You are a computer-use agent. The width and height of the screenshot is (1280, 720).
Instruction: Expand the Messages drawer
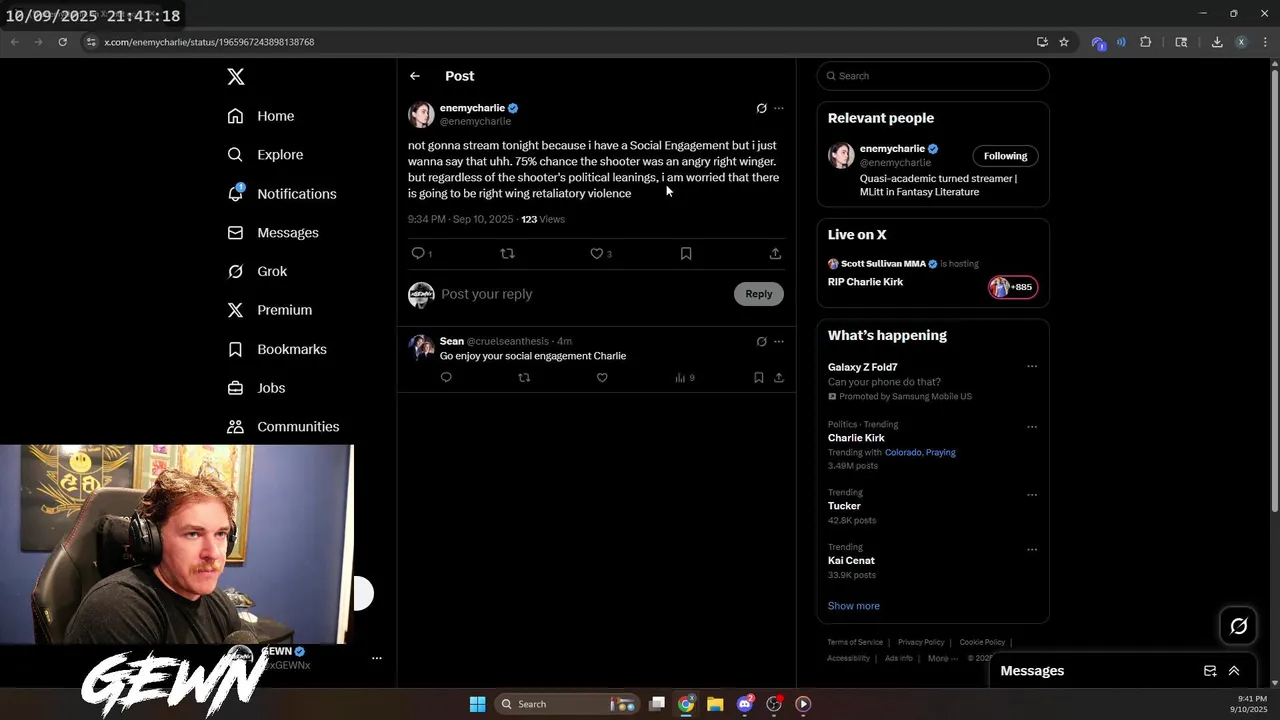point(1234,671)
